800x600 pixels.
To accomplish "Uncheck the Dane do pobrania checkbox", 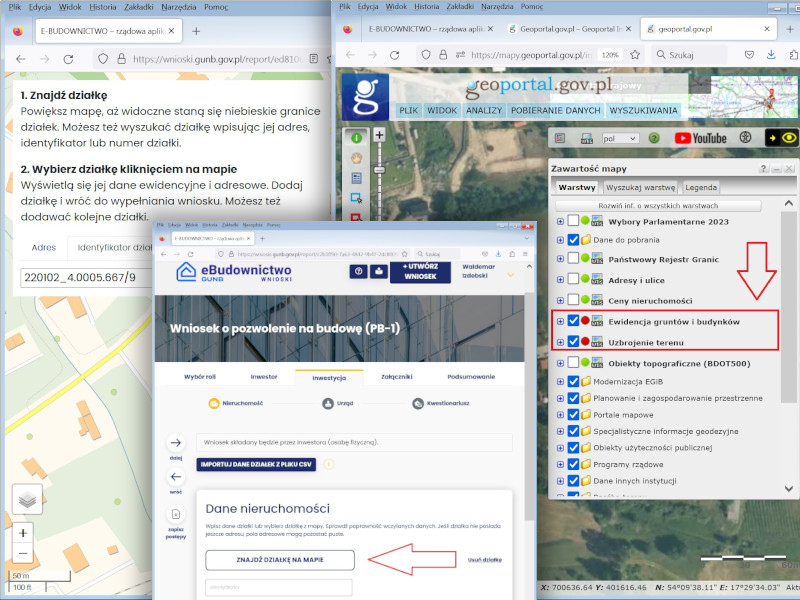I will coord(573,239).
